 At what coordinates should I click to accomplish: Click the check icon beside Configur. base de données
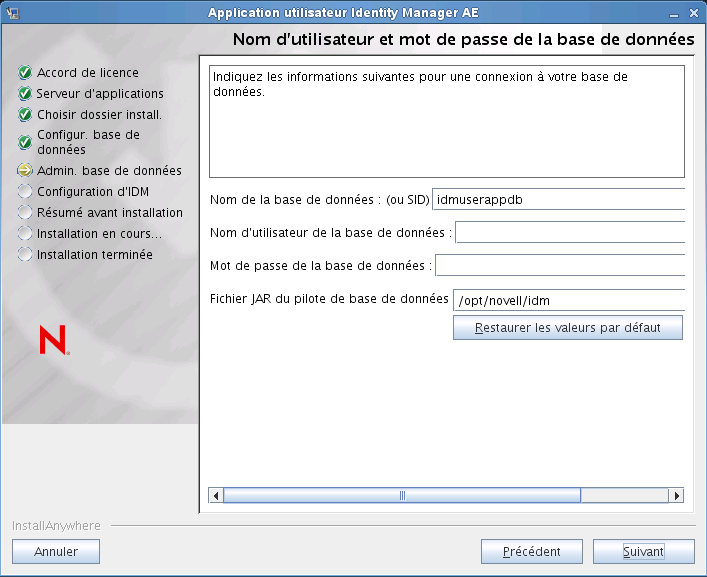click(25, 142)
